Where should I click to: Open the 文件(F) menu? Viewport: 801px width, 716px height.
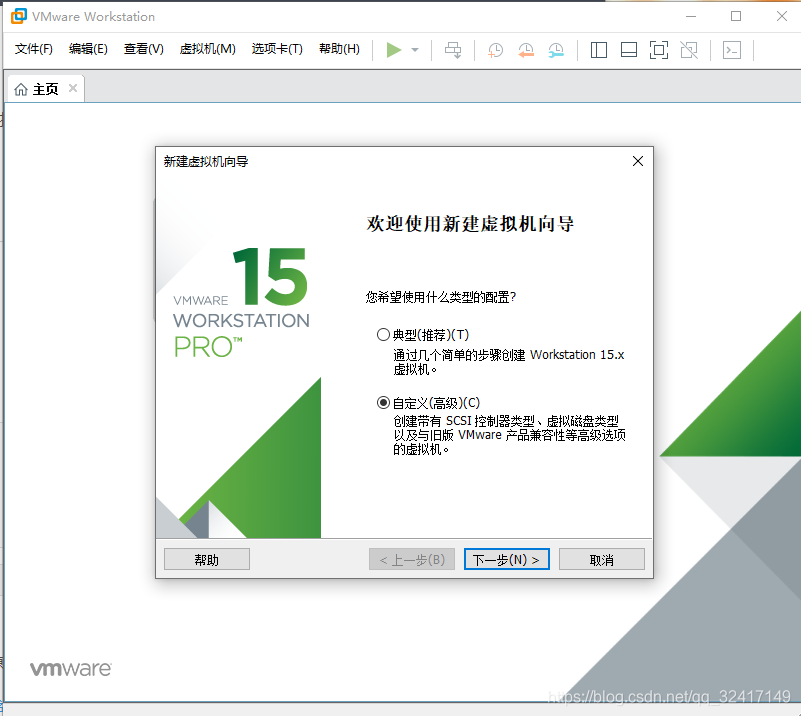pos(34,49)
